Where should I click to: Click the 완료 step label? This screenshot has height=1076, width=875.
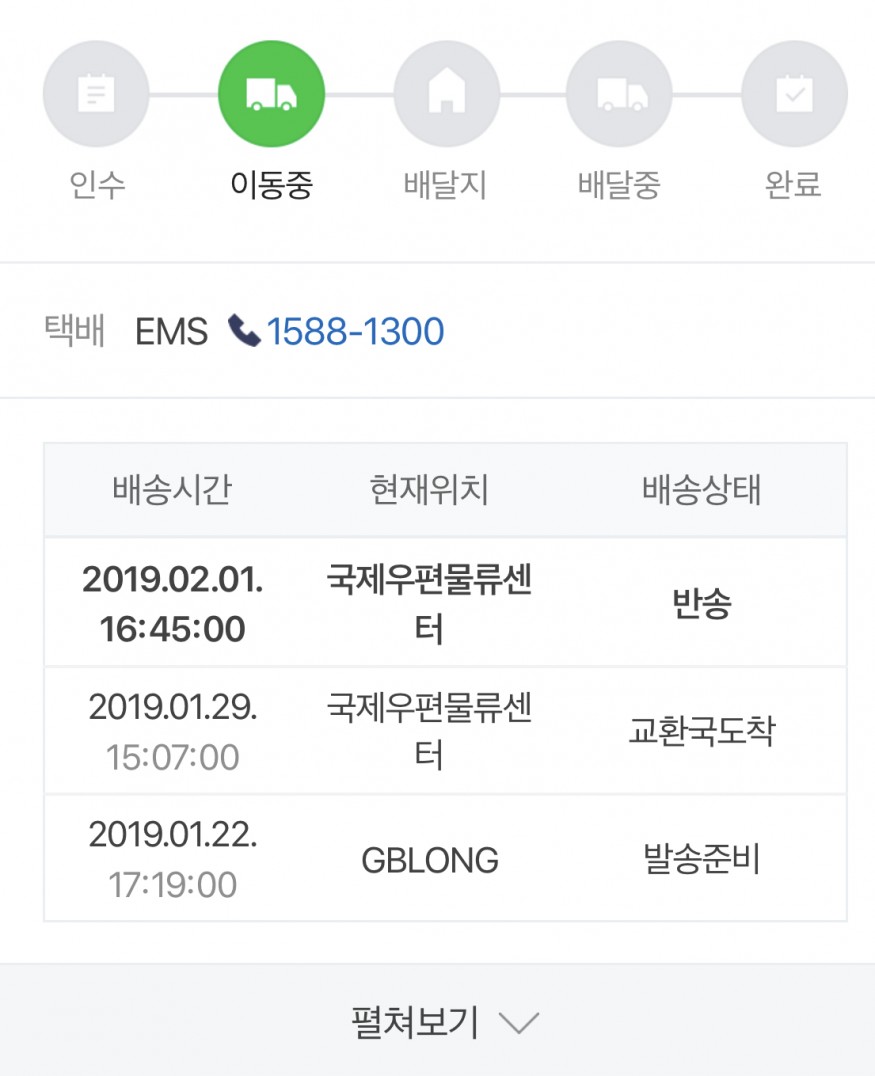794,185
